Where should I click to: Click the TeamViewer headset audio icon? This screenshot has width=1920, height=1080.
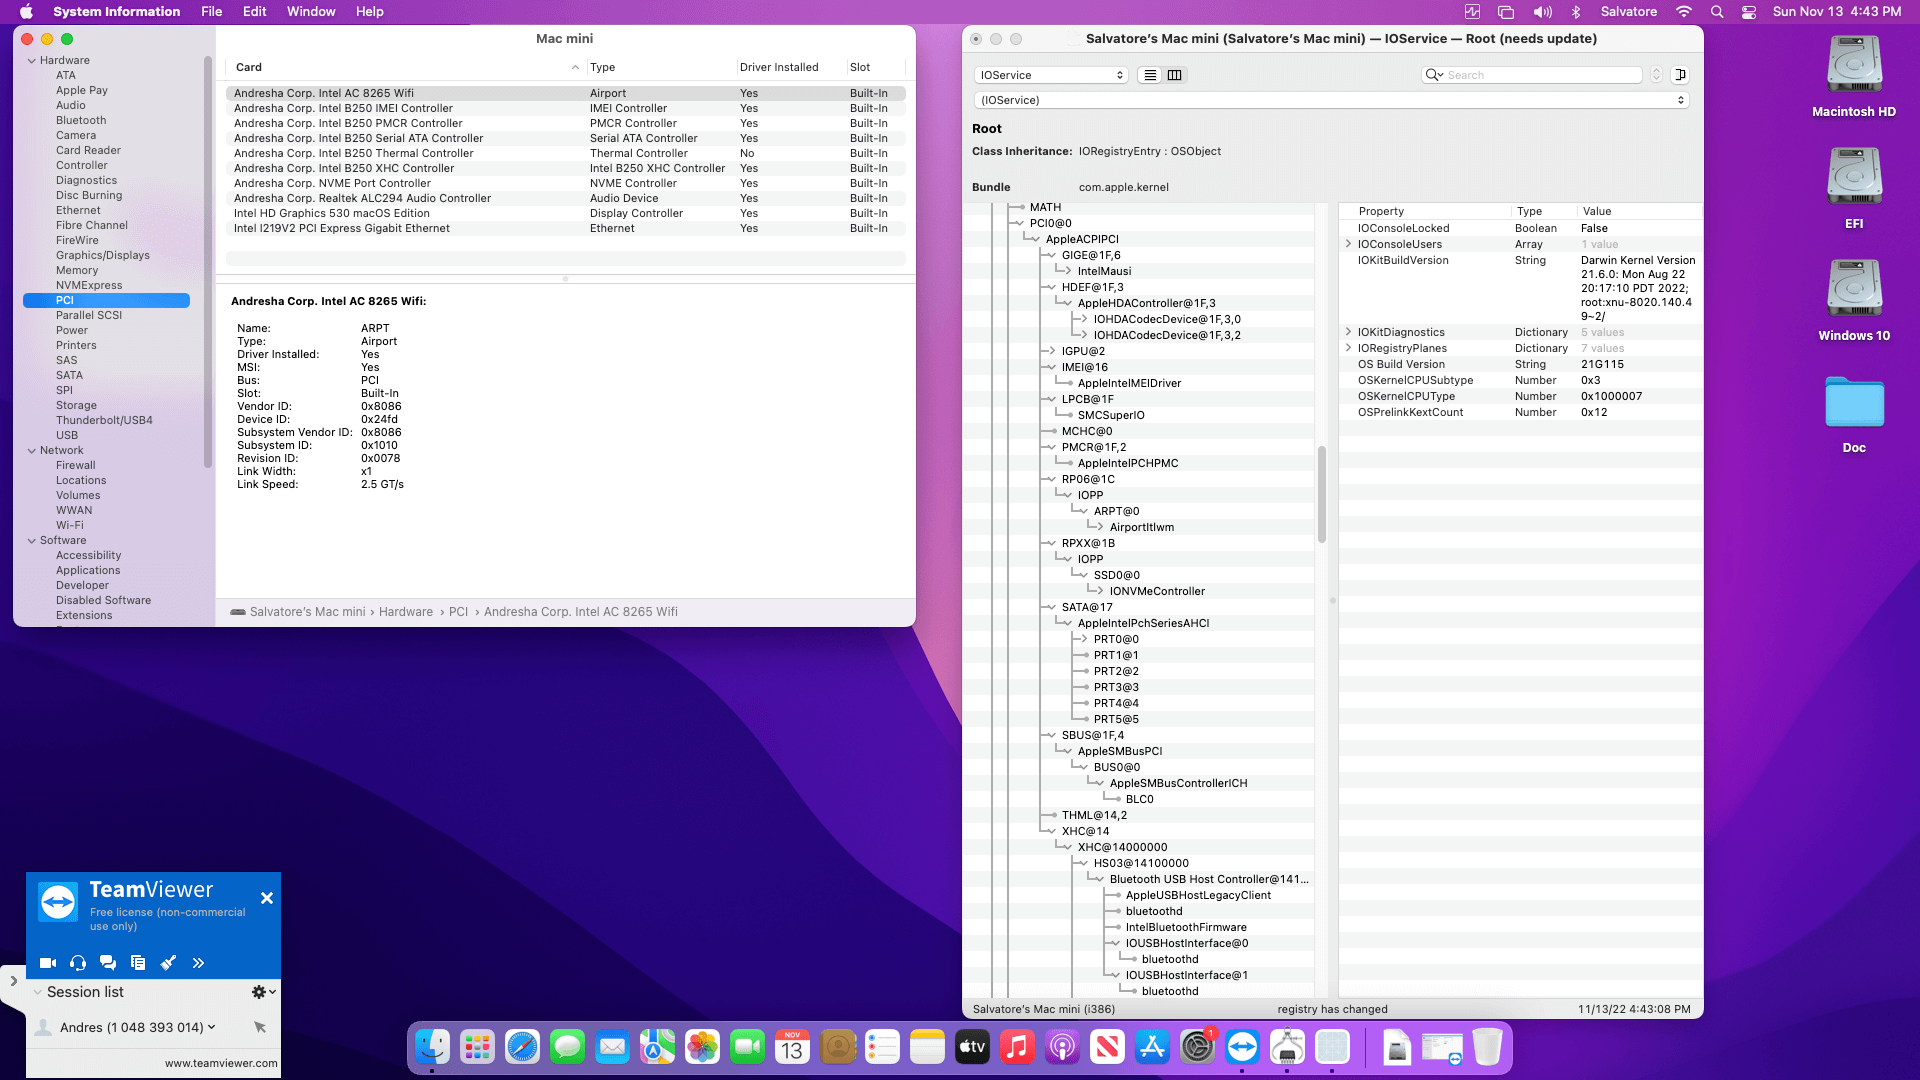(78, 963)
